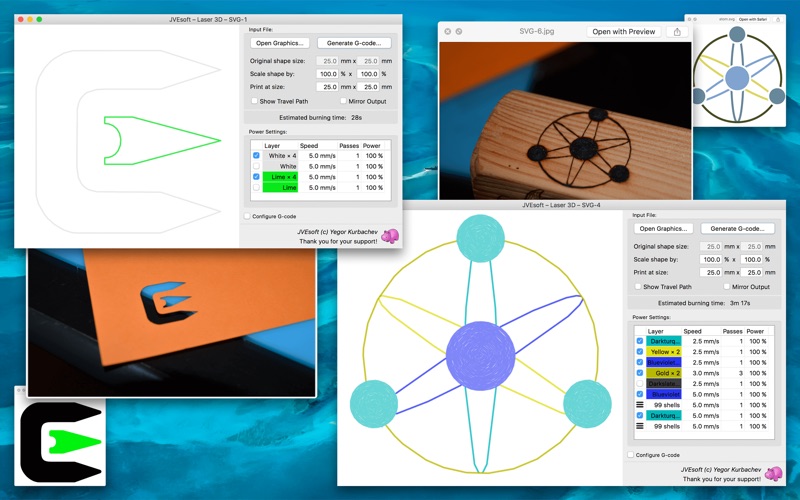Screen dimensions: 800x500
Task: Enable Configure G-code in SVG-4 window
Action: [x=631, y=455]
